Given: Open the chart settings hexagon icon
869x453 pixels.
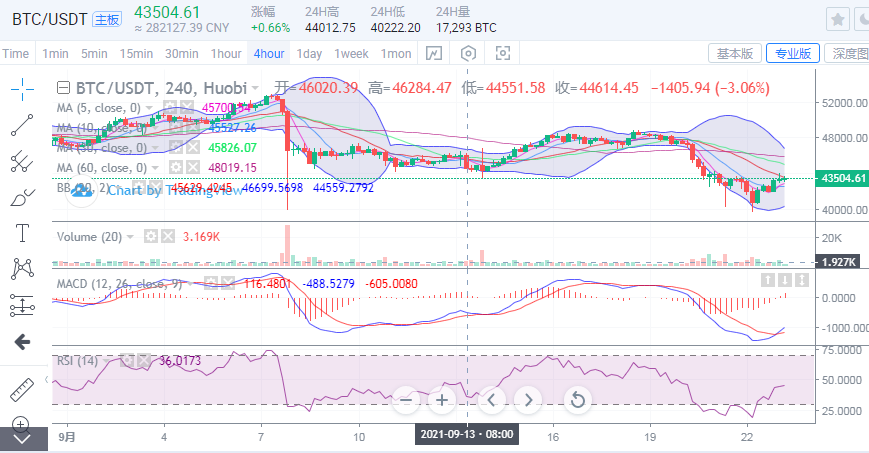Looking at the screenshot, I should pyautogui.click(x=469, y=53).
